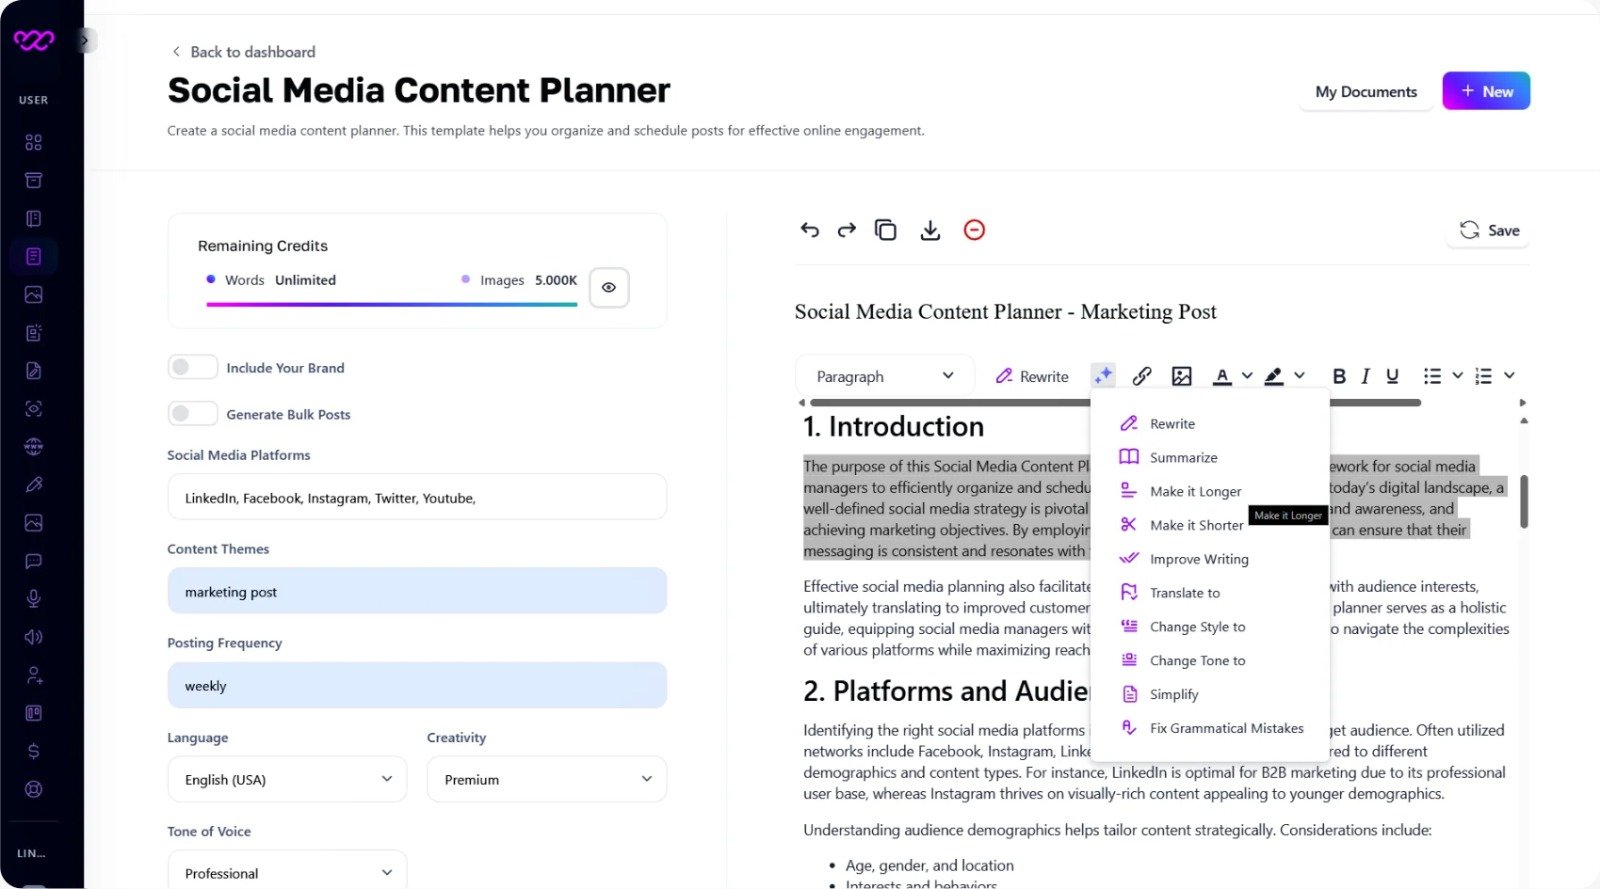Click the remaining credits progress bar
This screenshot has height=889, width=1600.
pos(392,304)
